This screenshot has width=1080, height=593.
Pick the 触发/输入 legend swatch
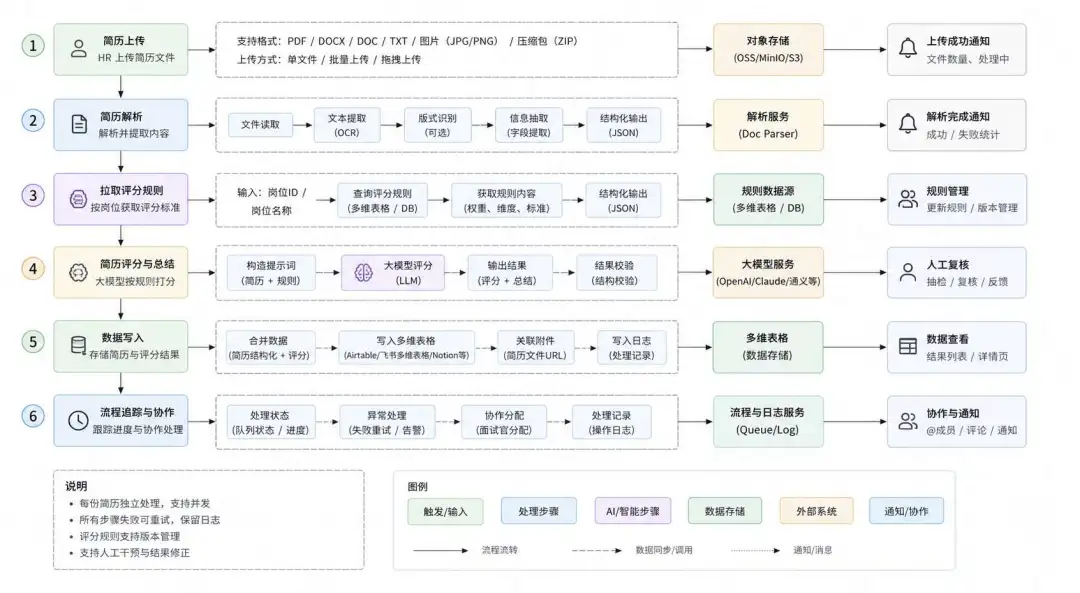tap(445, 512)
